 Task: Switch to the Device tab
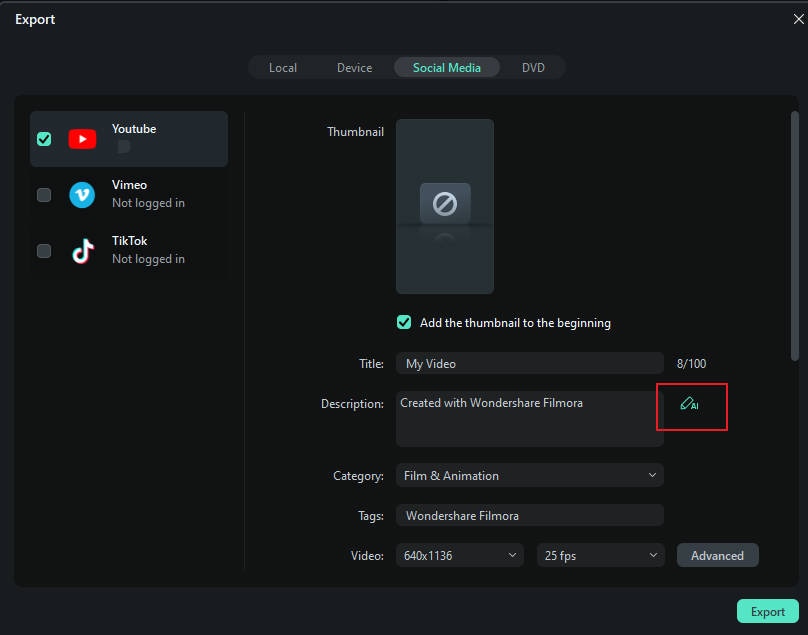(355, 68)
